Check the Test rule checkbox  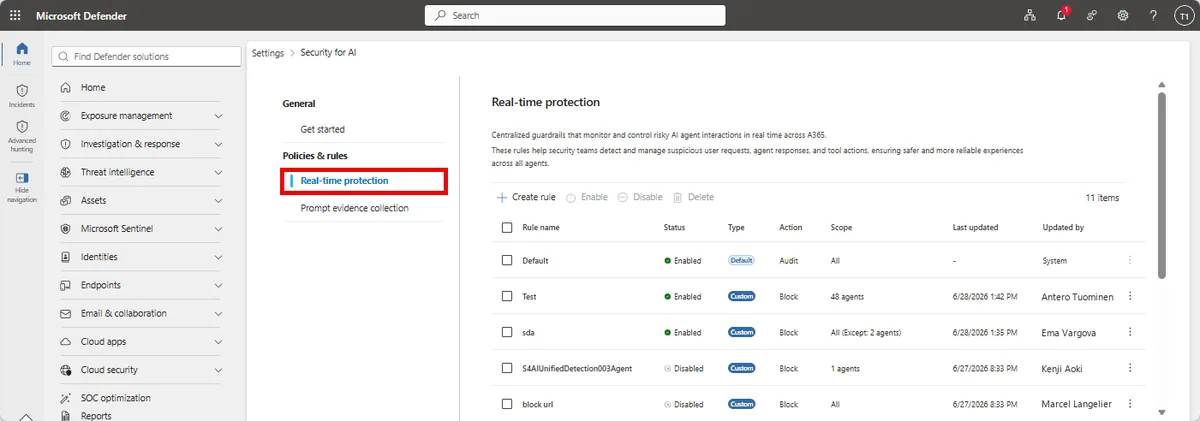tap(507, 296)
